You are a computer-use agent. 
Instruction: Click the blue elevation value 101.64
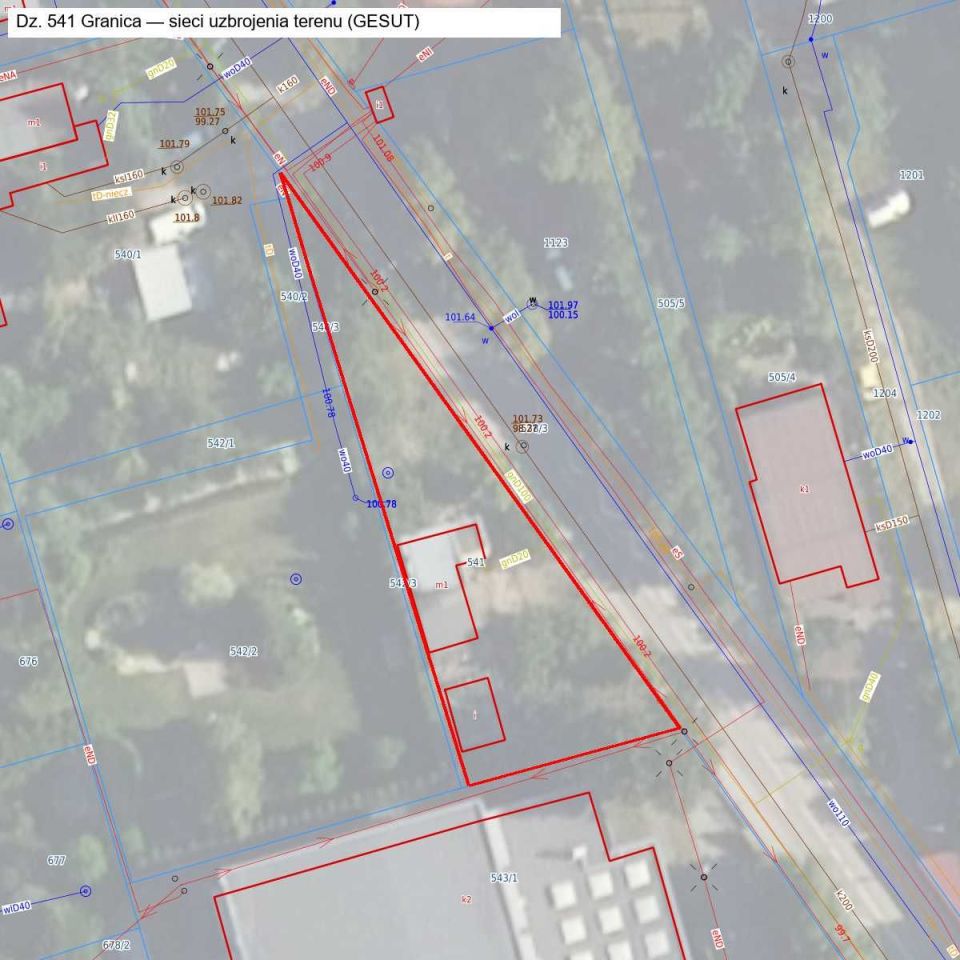pos(460,317)
